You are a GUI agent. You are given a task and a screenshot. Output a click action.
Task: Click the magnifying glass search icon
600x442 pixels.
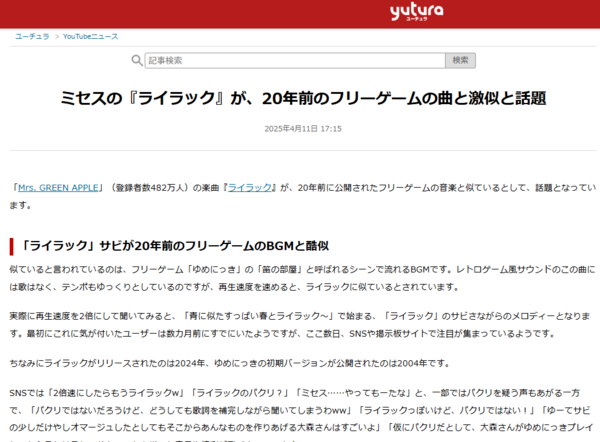(137, 60)
